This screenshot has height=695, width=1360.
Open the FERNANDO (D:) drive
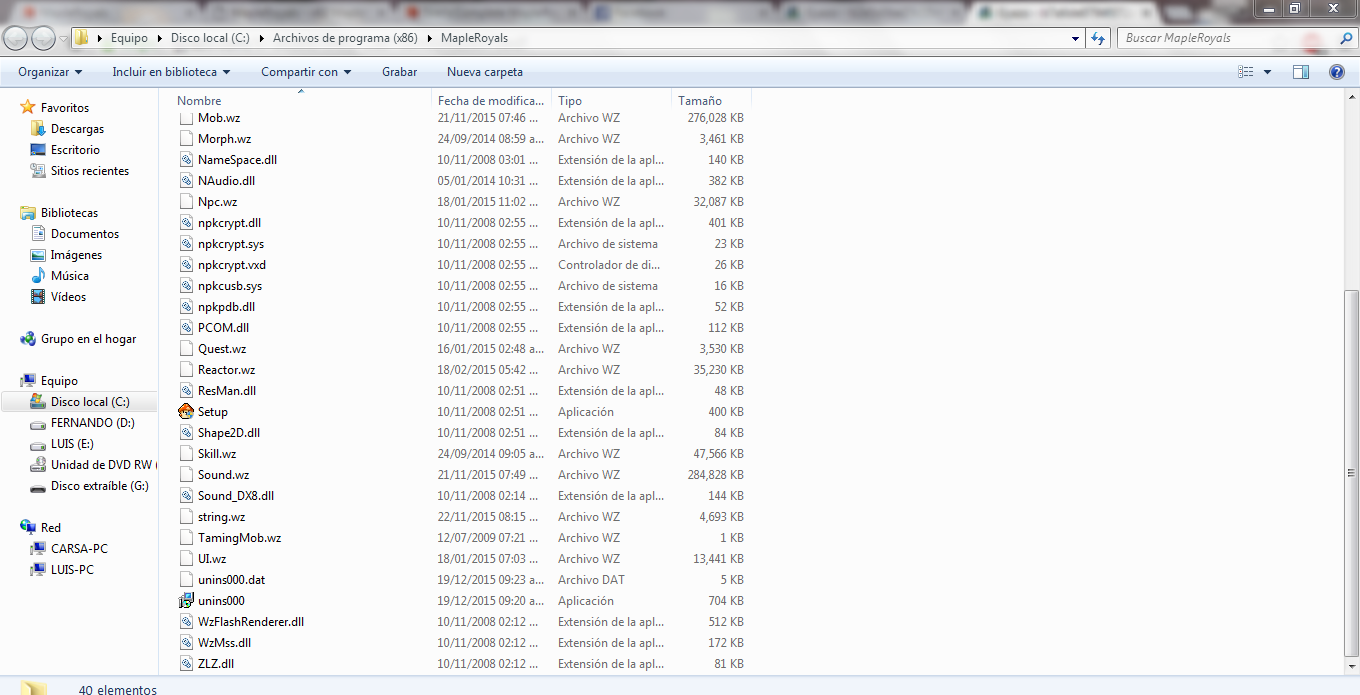tap(92, 423)
